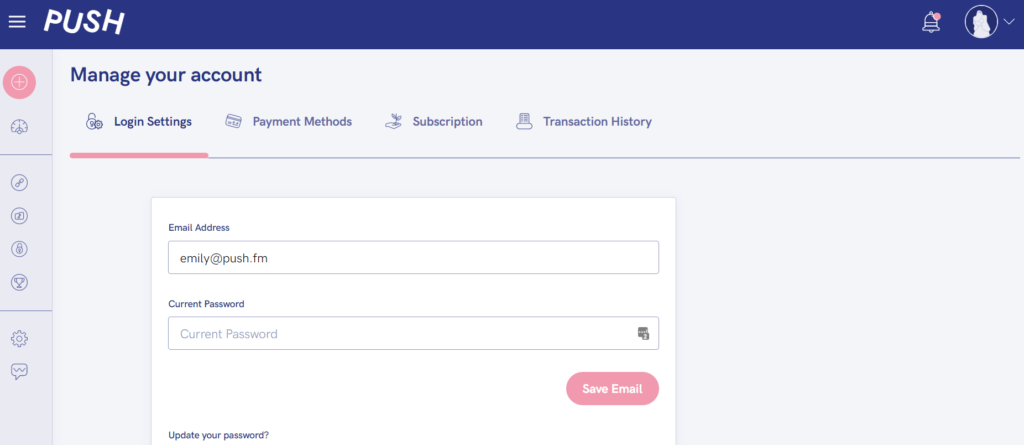Select the padlock icon in sidebar
1024x445 pixels.
20,249
